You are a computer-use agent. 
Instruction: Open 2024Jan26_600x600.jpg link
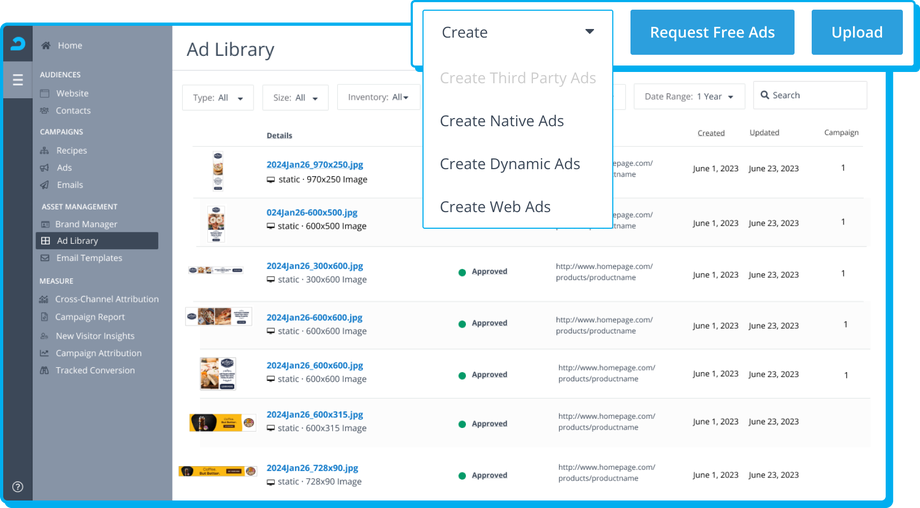(x=314, y=365)
